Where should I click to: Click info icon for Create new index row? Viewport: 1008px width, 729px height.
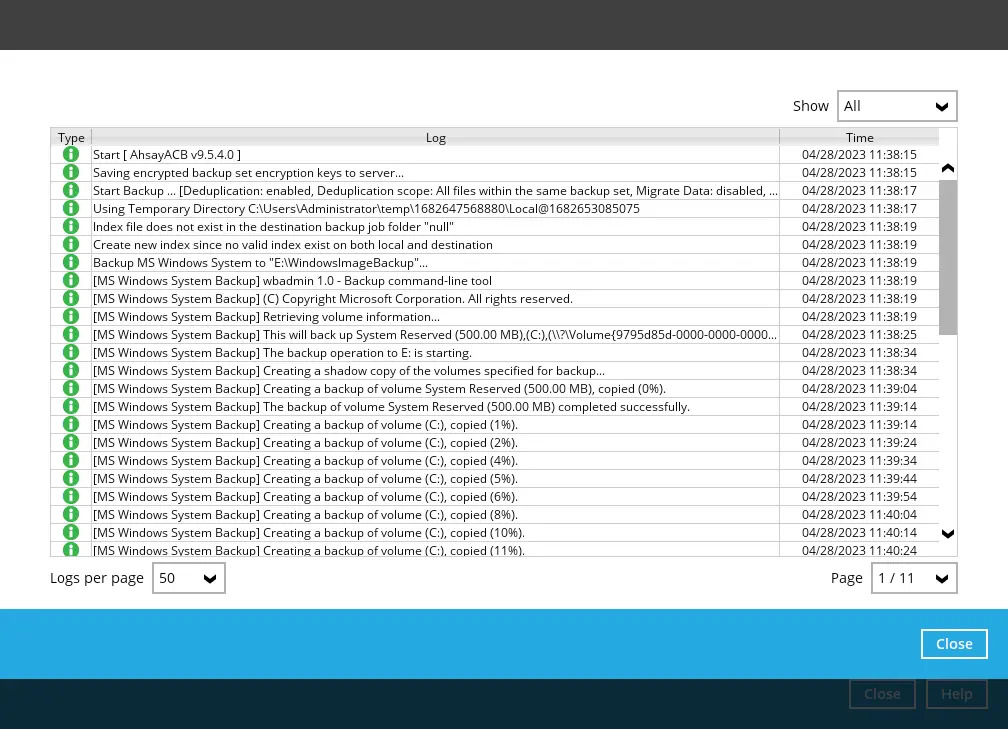tap(71, 245)
